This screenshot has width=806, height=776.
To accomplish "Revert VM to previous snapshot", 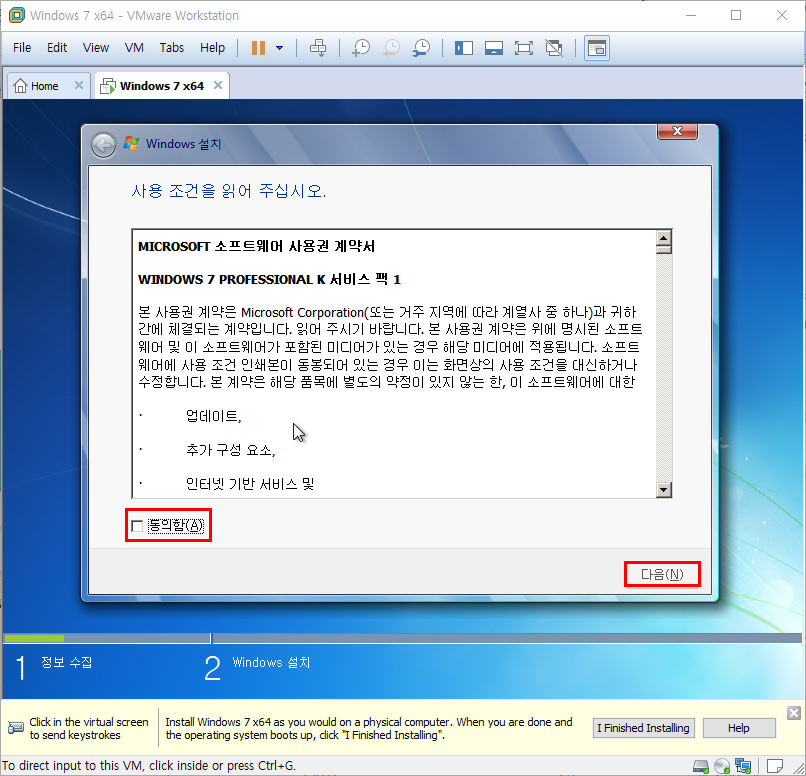I will pos(391,48).
